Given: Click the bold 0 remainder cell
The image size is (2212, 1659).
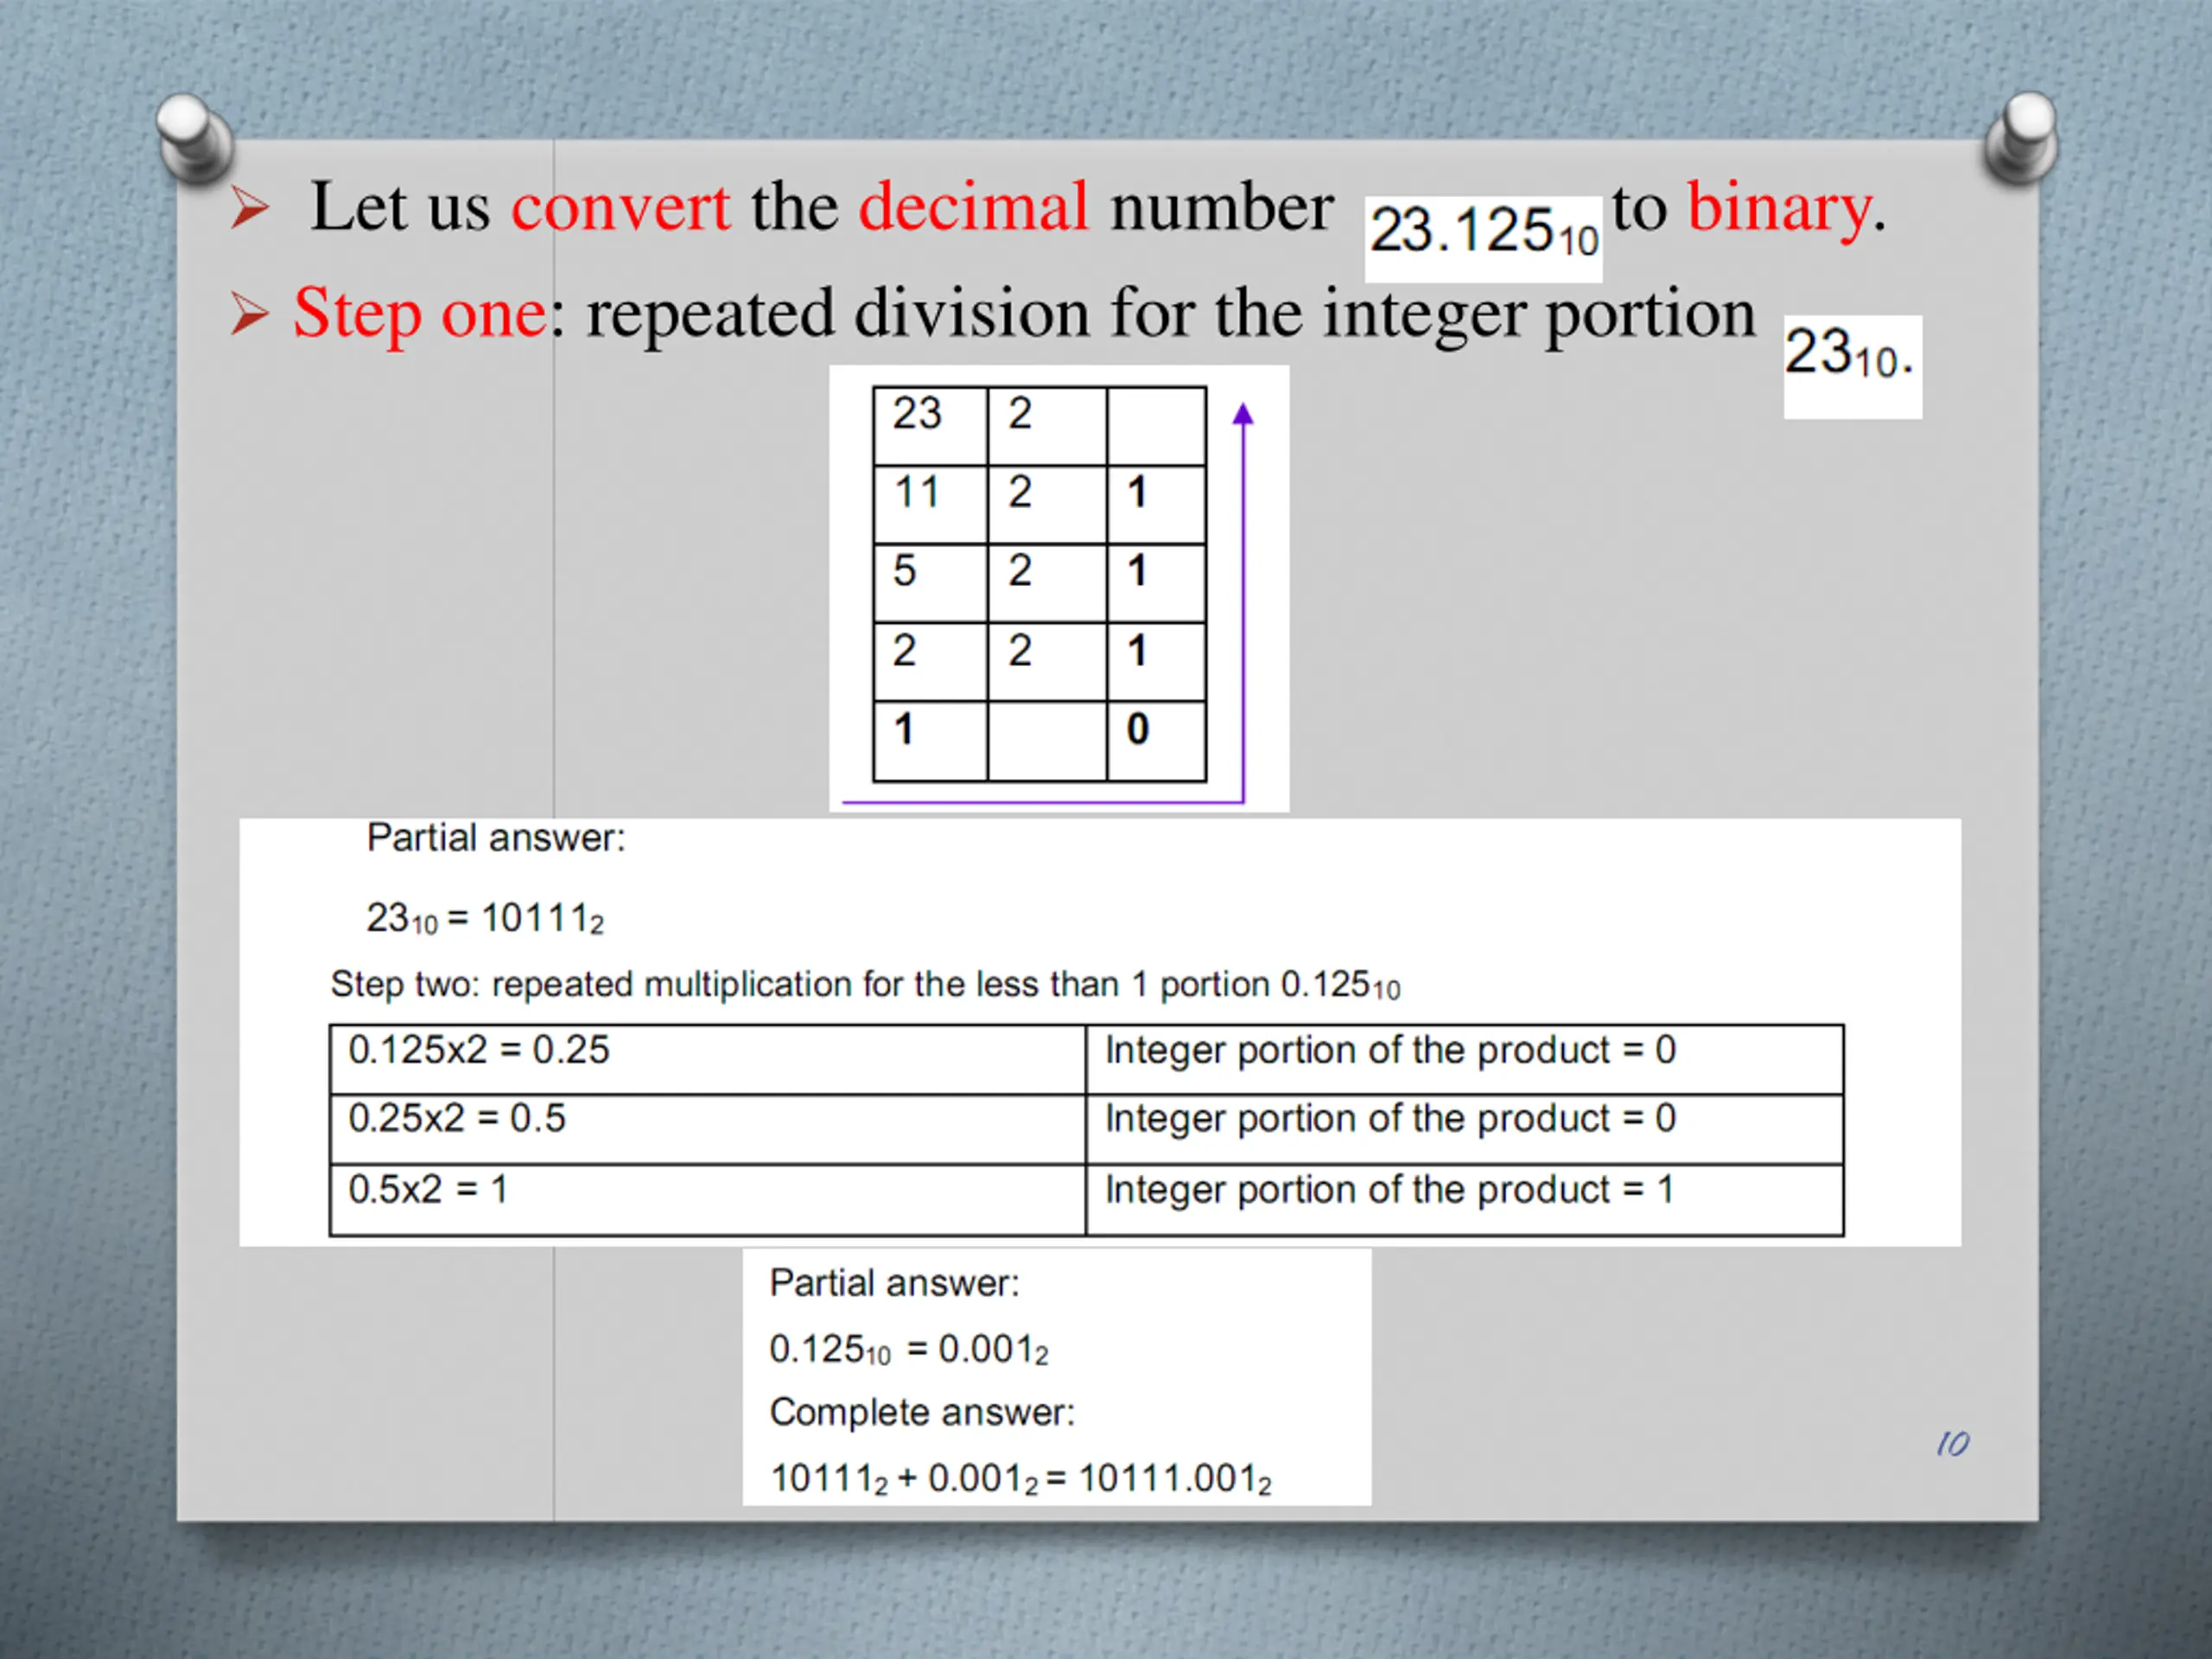Looking at the screenshot, I should coord(1156,740).
